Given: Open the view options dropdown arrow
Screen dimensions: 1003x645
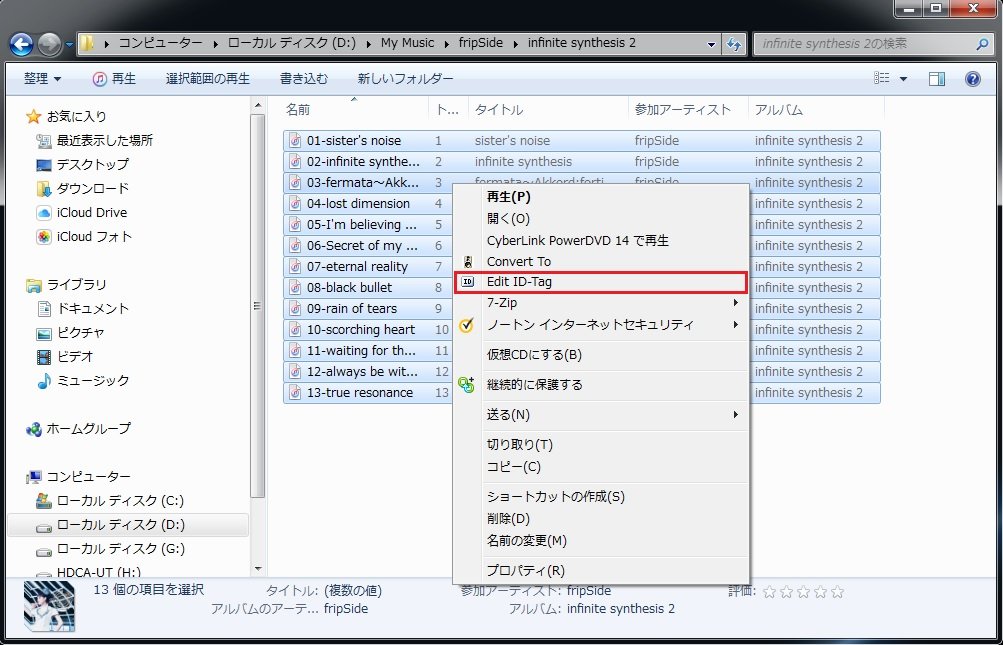Looking at the screenshot, I should click(x=904, y=79).
